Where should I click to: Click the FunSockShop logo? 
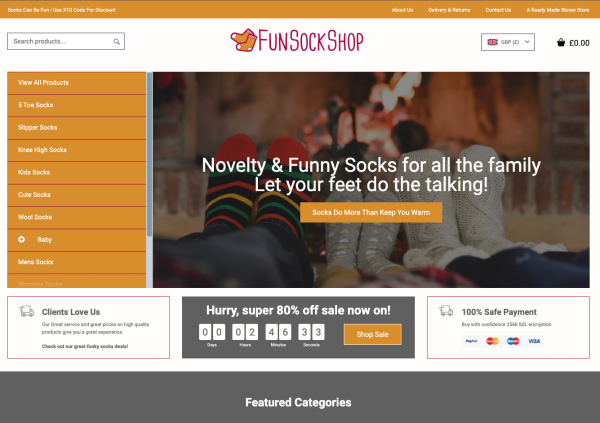(297, 41)
